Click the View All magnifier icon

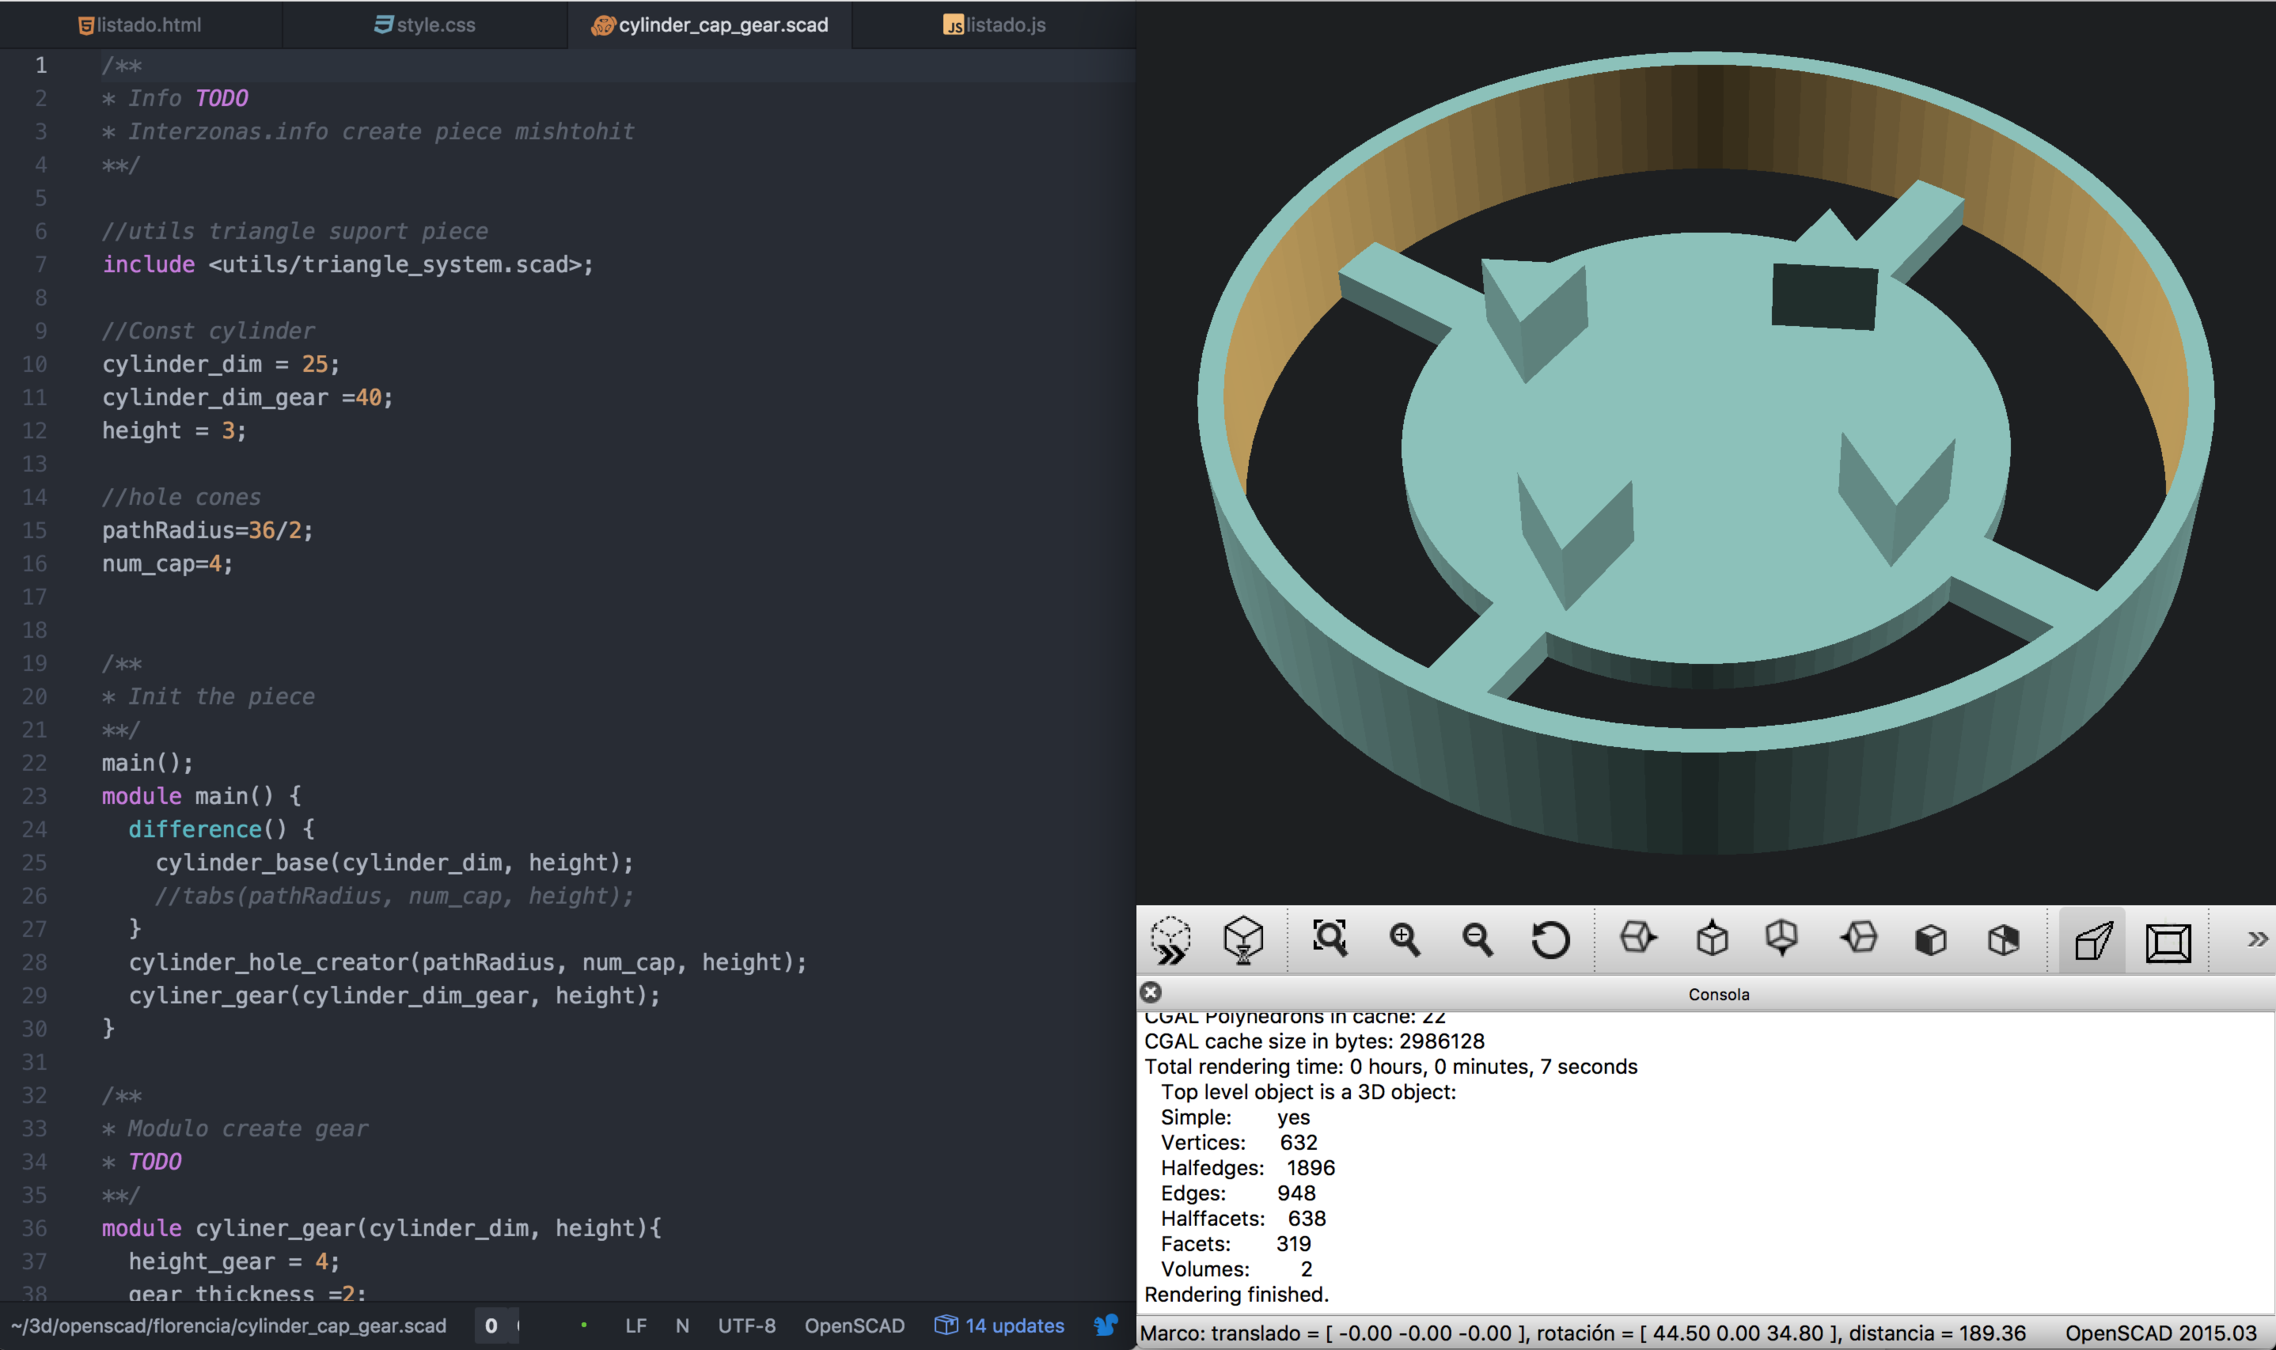point(1329,939)
